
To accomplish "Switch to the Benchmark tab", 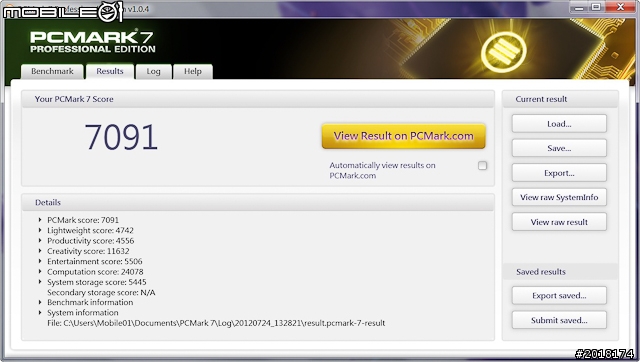I will pos(52,71).
